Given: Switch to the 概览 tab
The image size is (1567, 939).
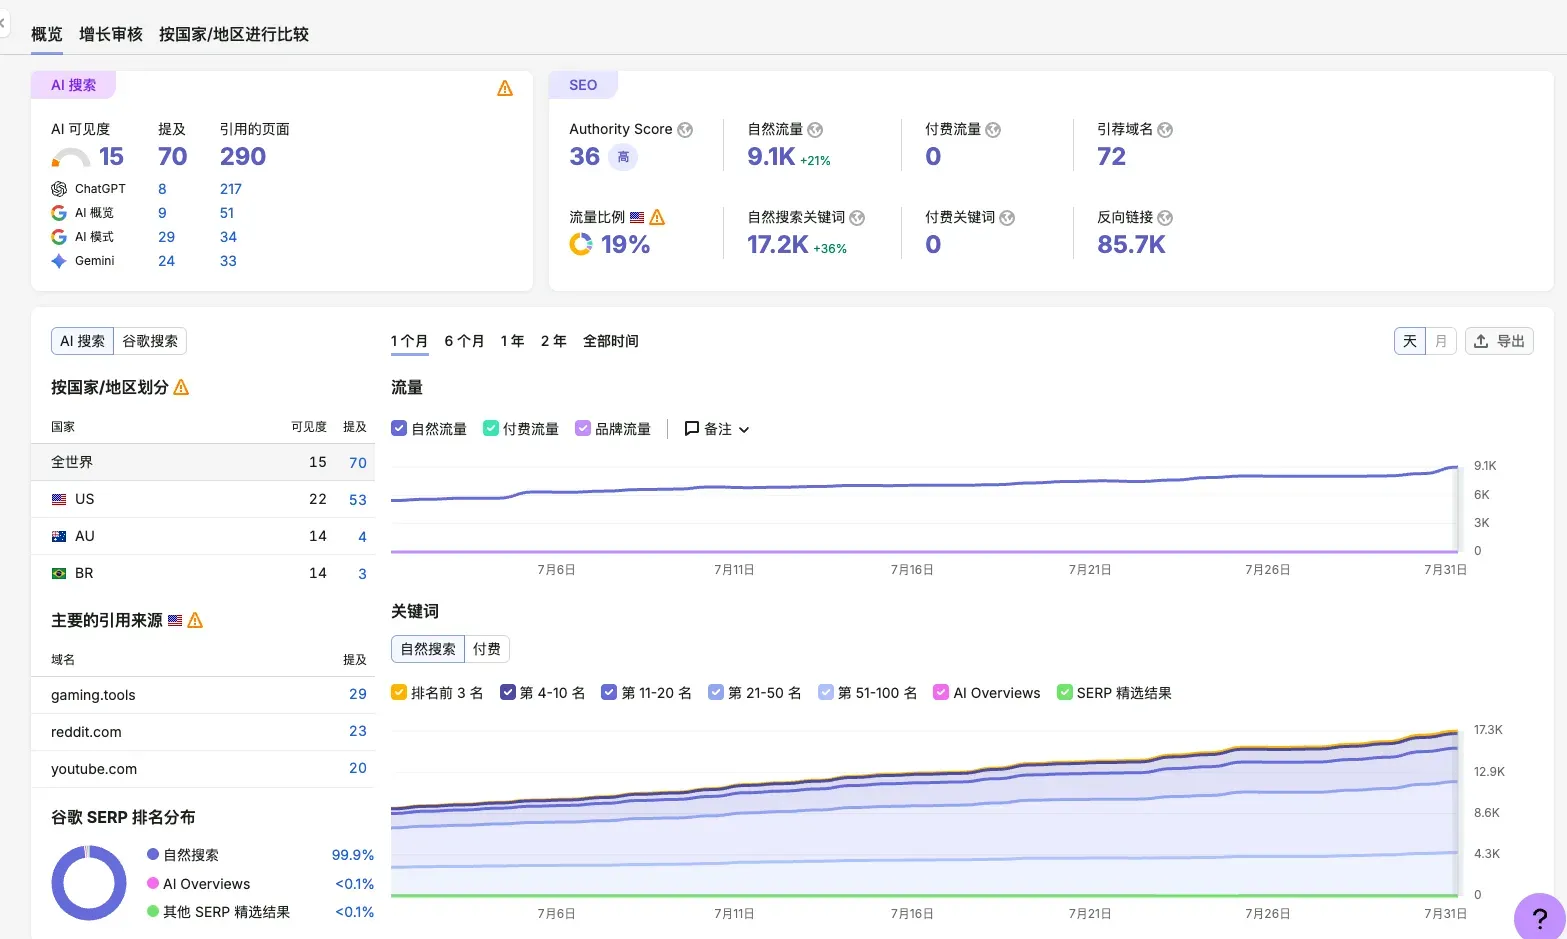Looking at the screenshot, I should [x=47, y=34].
